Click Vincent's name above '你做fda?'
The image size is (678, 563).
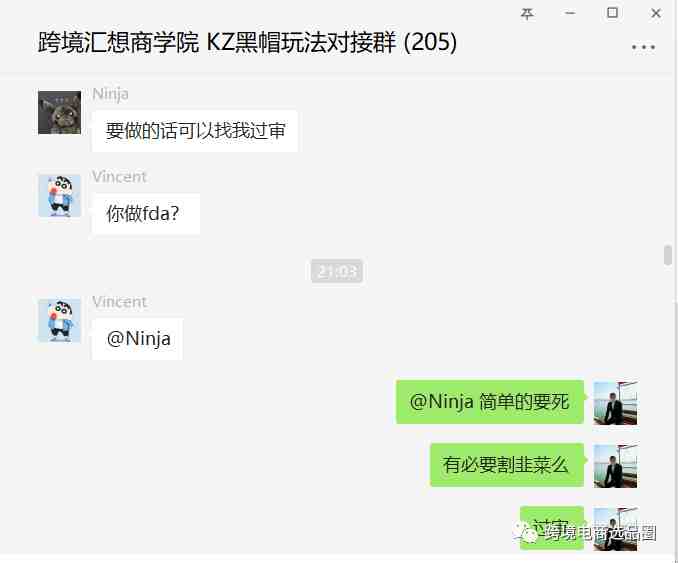[119, 176]
